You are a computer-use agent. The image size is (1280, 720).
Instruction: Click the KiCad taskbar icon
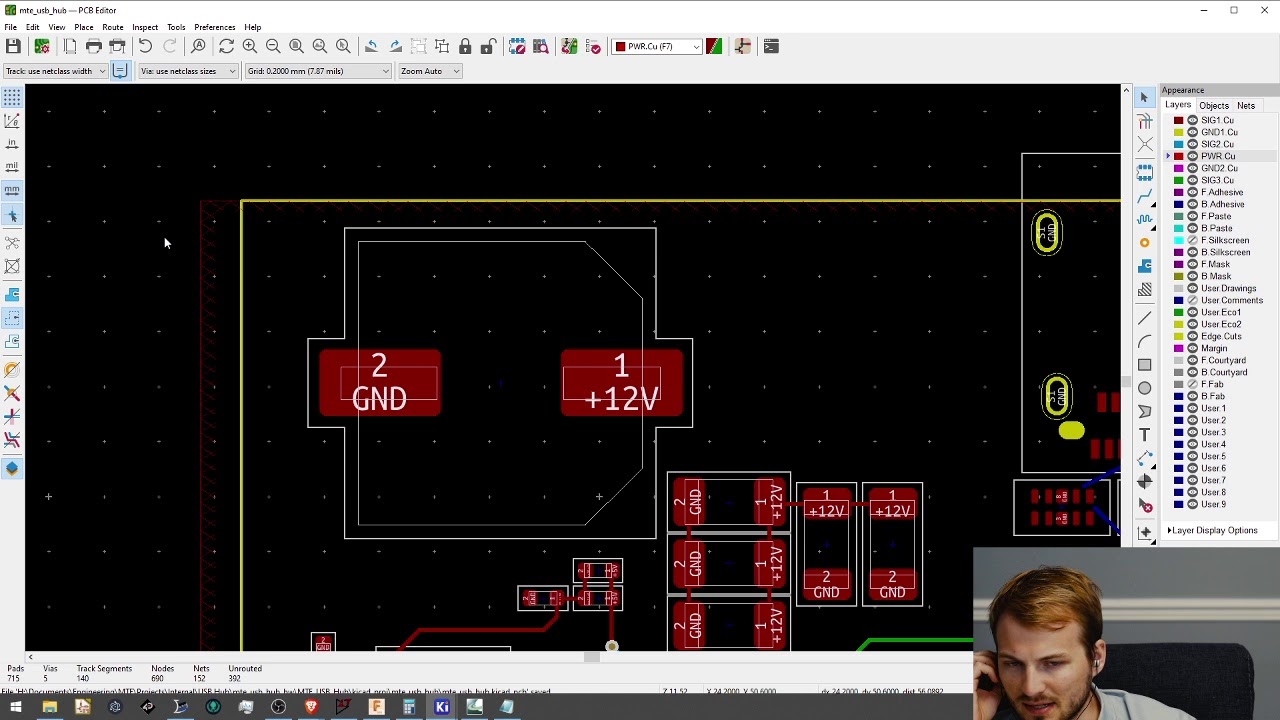442,707
